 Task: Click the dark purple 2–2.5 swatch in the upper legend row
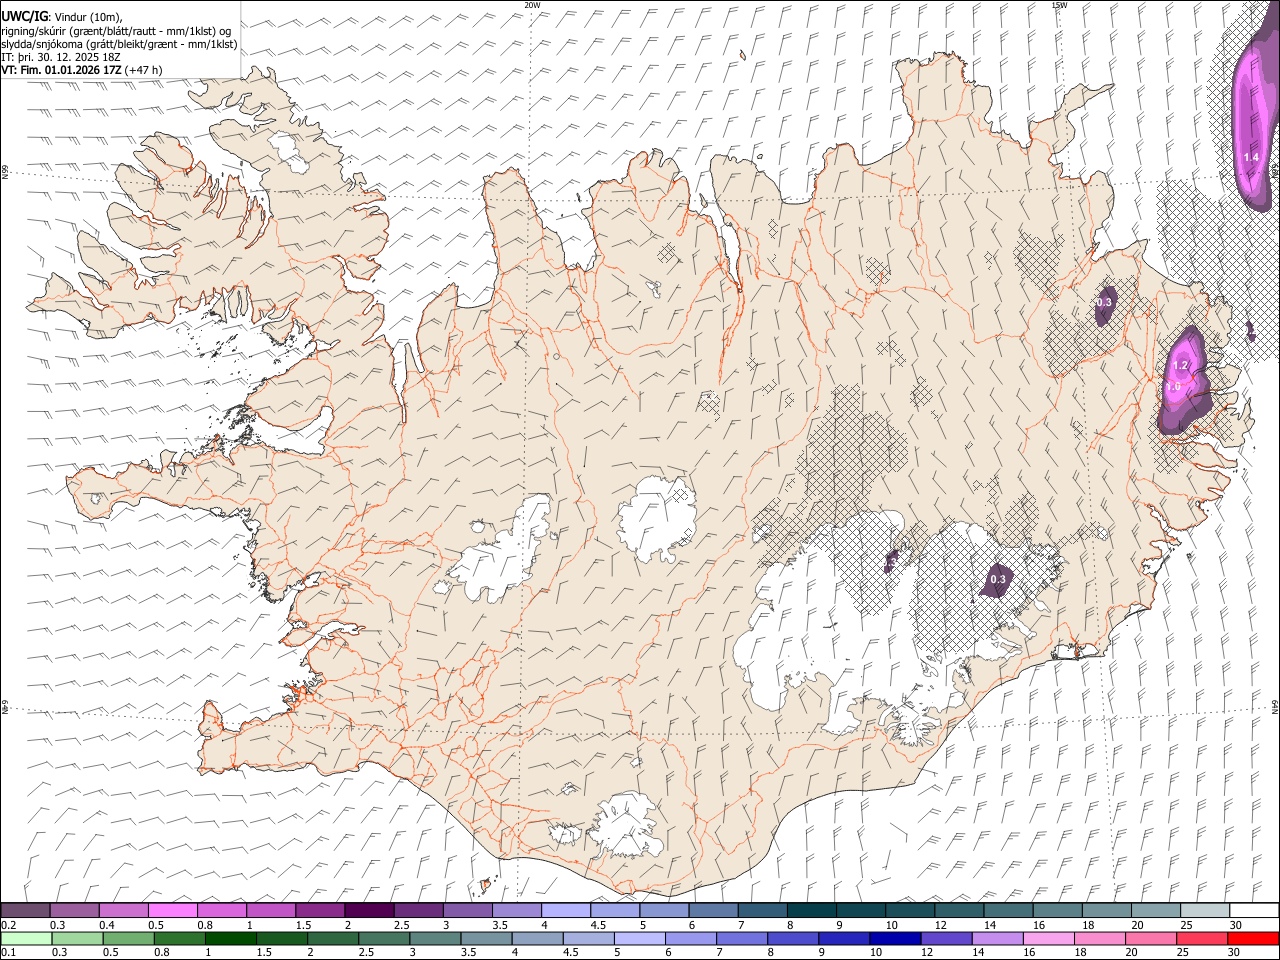pyautogui.click(x=369, y=911)
